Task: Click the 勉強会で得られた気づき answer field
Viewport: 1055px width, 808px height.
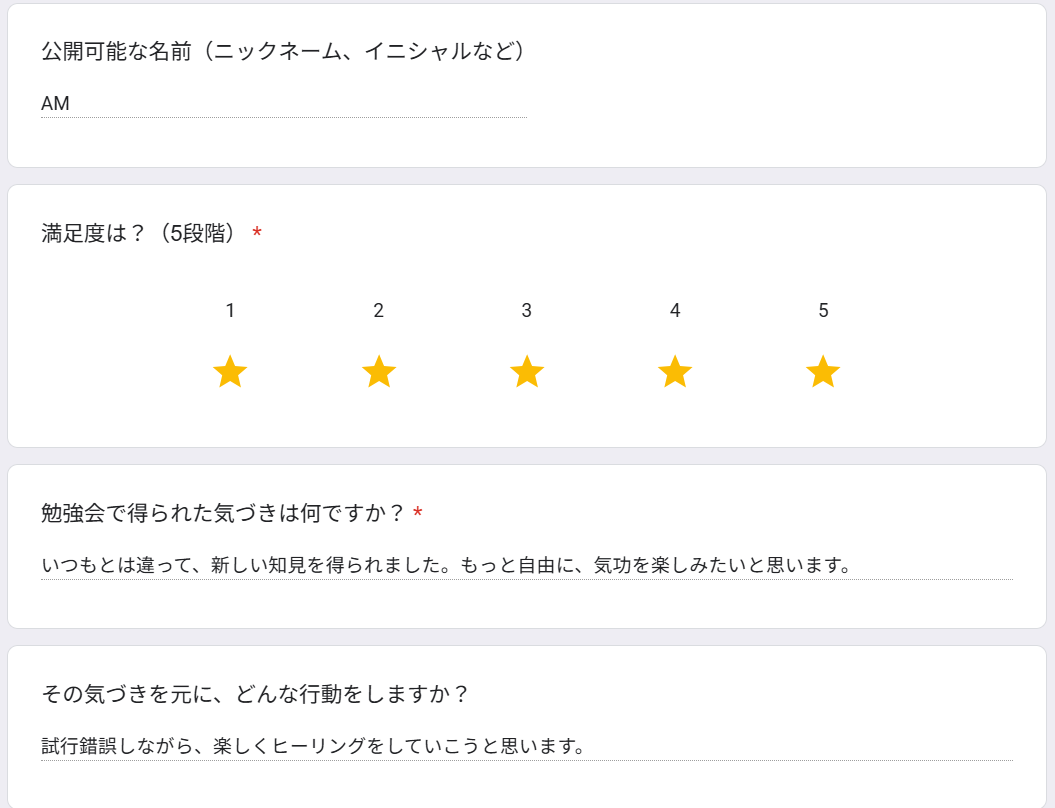Action: pyautogui.click(x=527, y=565)
